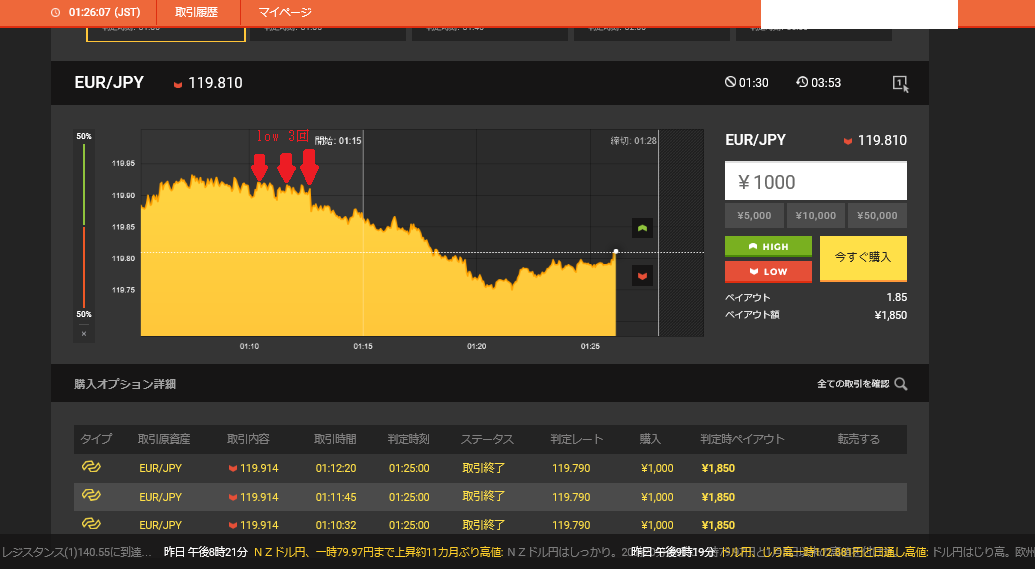Click the option type icon in first trade row
Viewport: 1035px width, 569px height.
pos(91,468)
